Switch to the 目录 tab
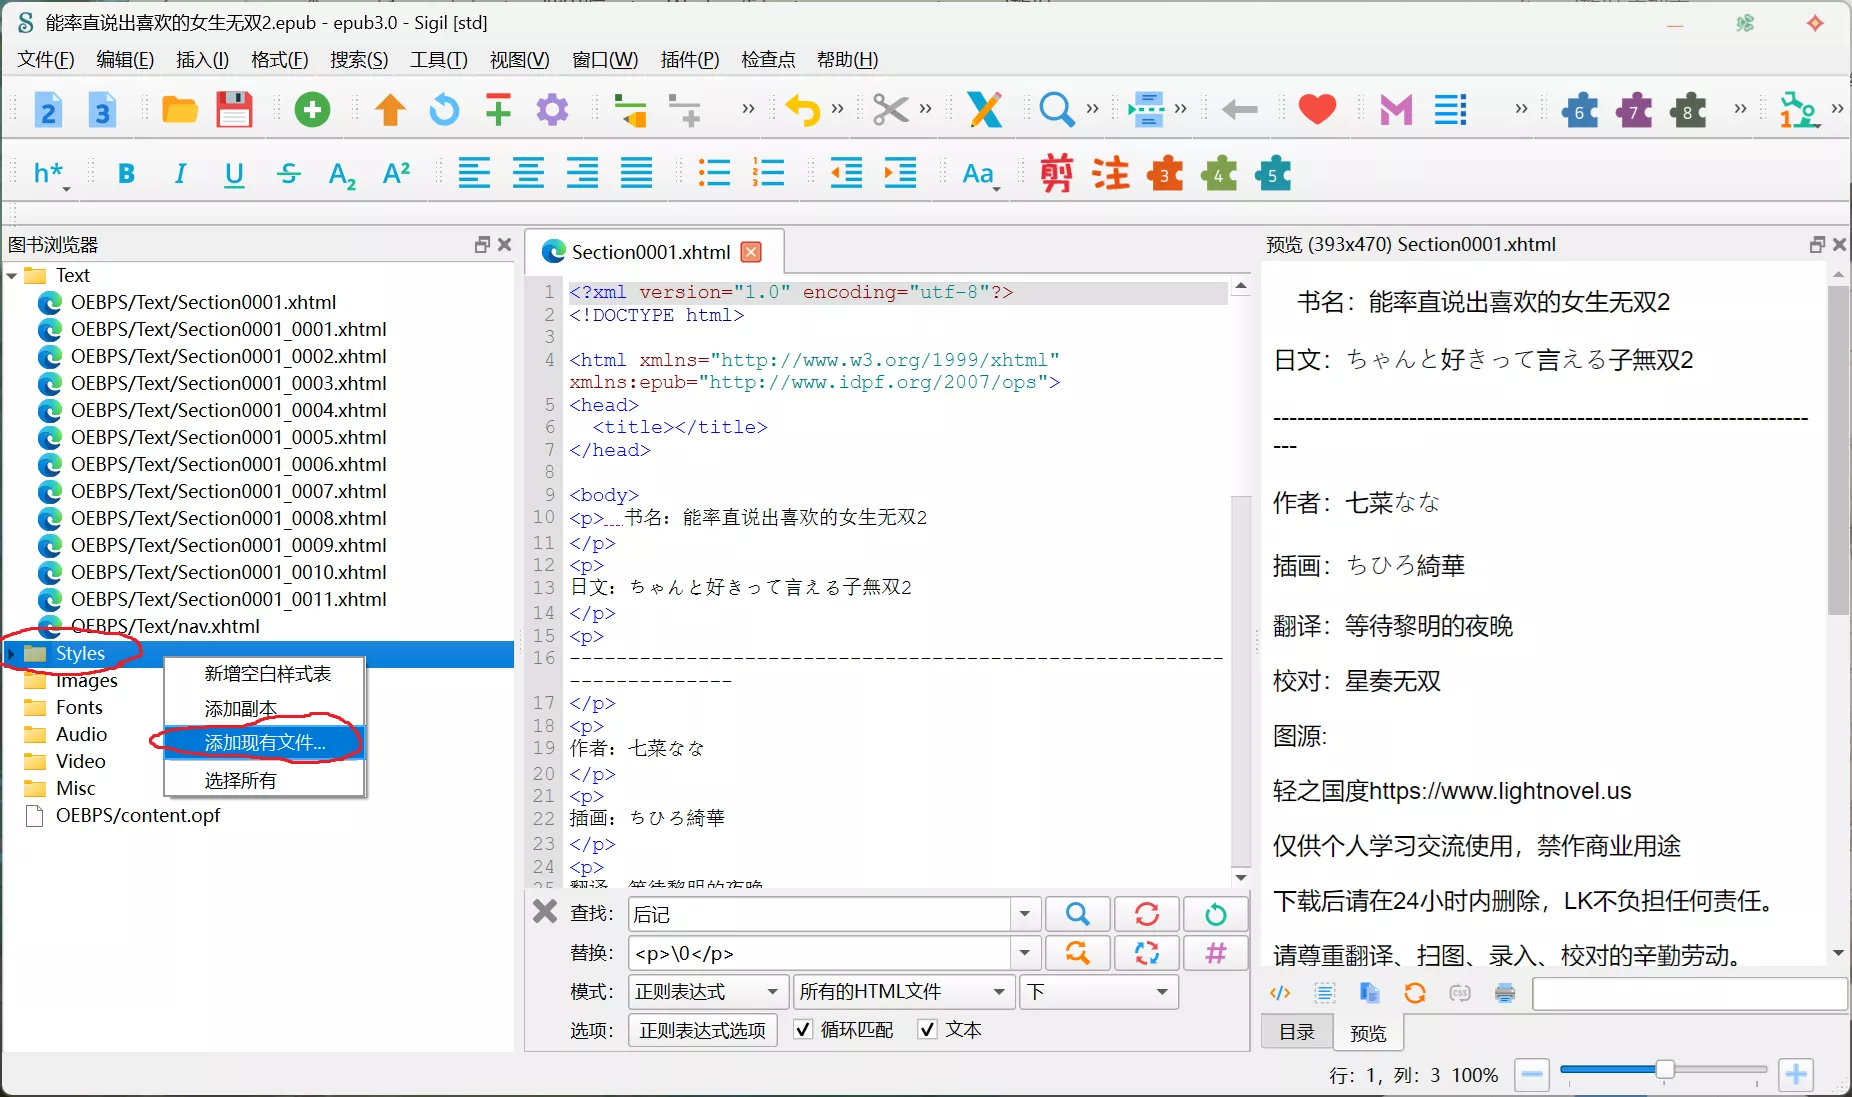Screen dimensions: 1852x1097 [x=1297, y=1032]
